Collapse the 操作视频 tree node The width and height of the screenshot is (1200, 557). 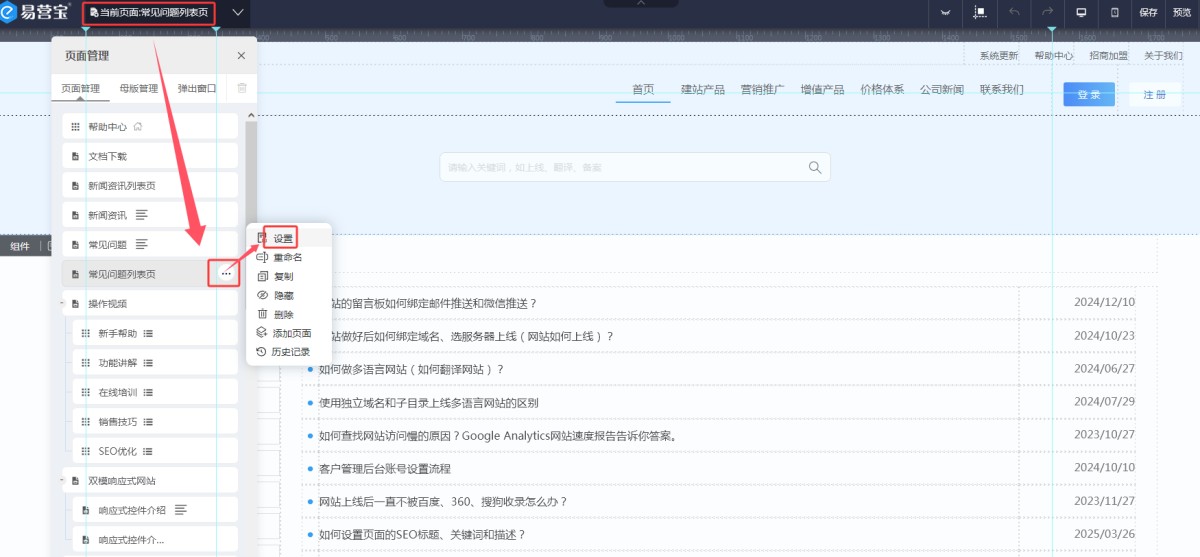coord(62,303)
